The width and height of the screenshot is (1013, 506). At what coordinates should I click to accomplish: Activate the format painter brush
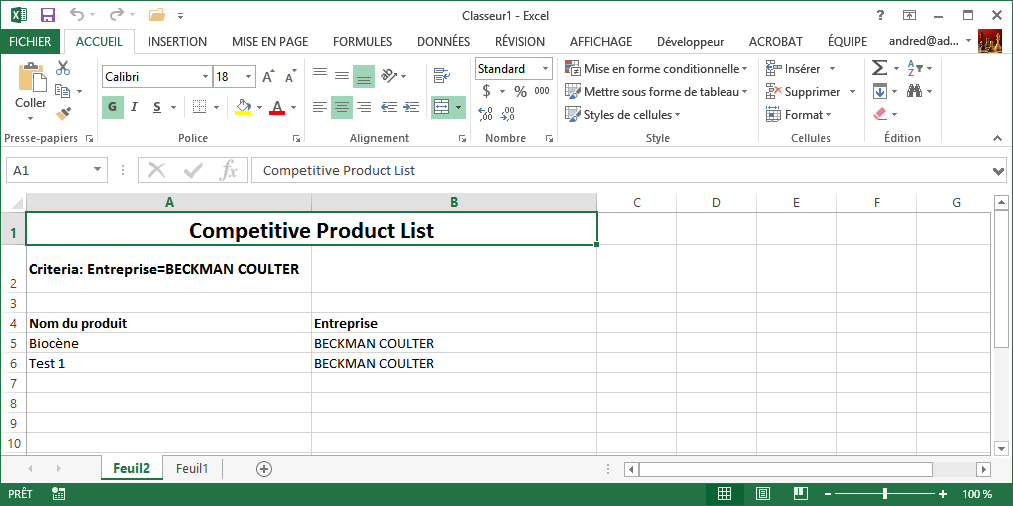pyautogui.click(x=63, y=114)
